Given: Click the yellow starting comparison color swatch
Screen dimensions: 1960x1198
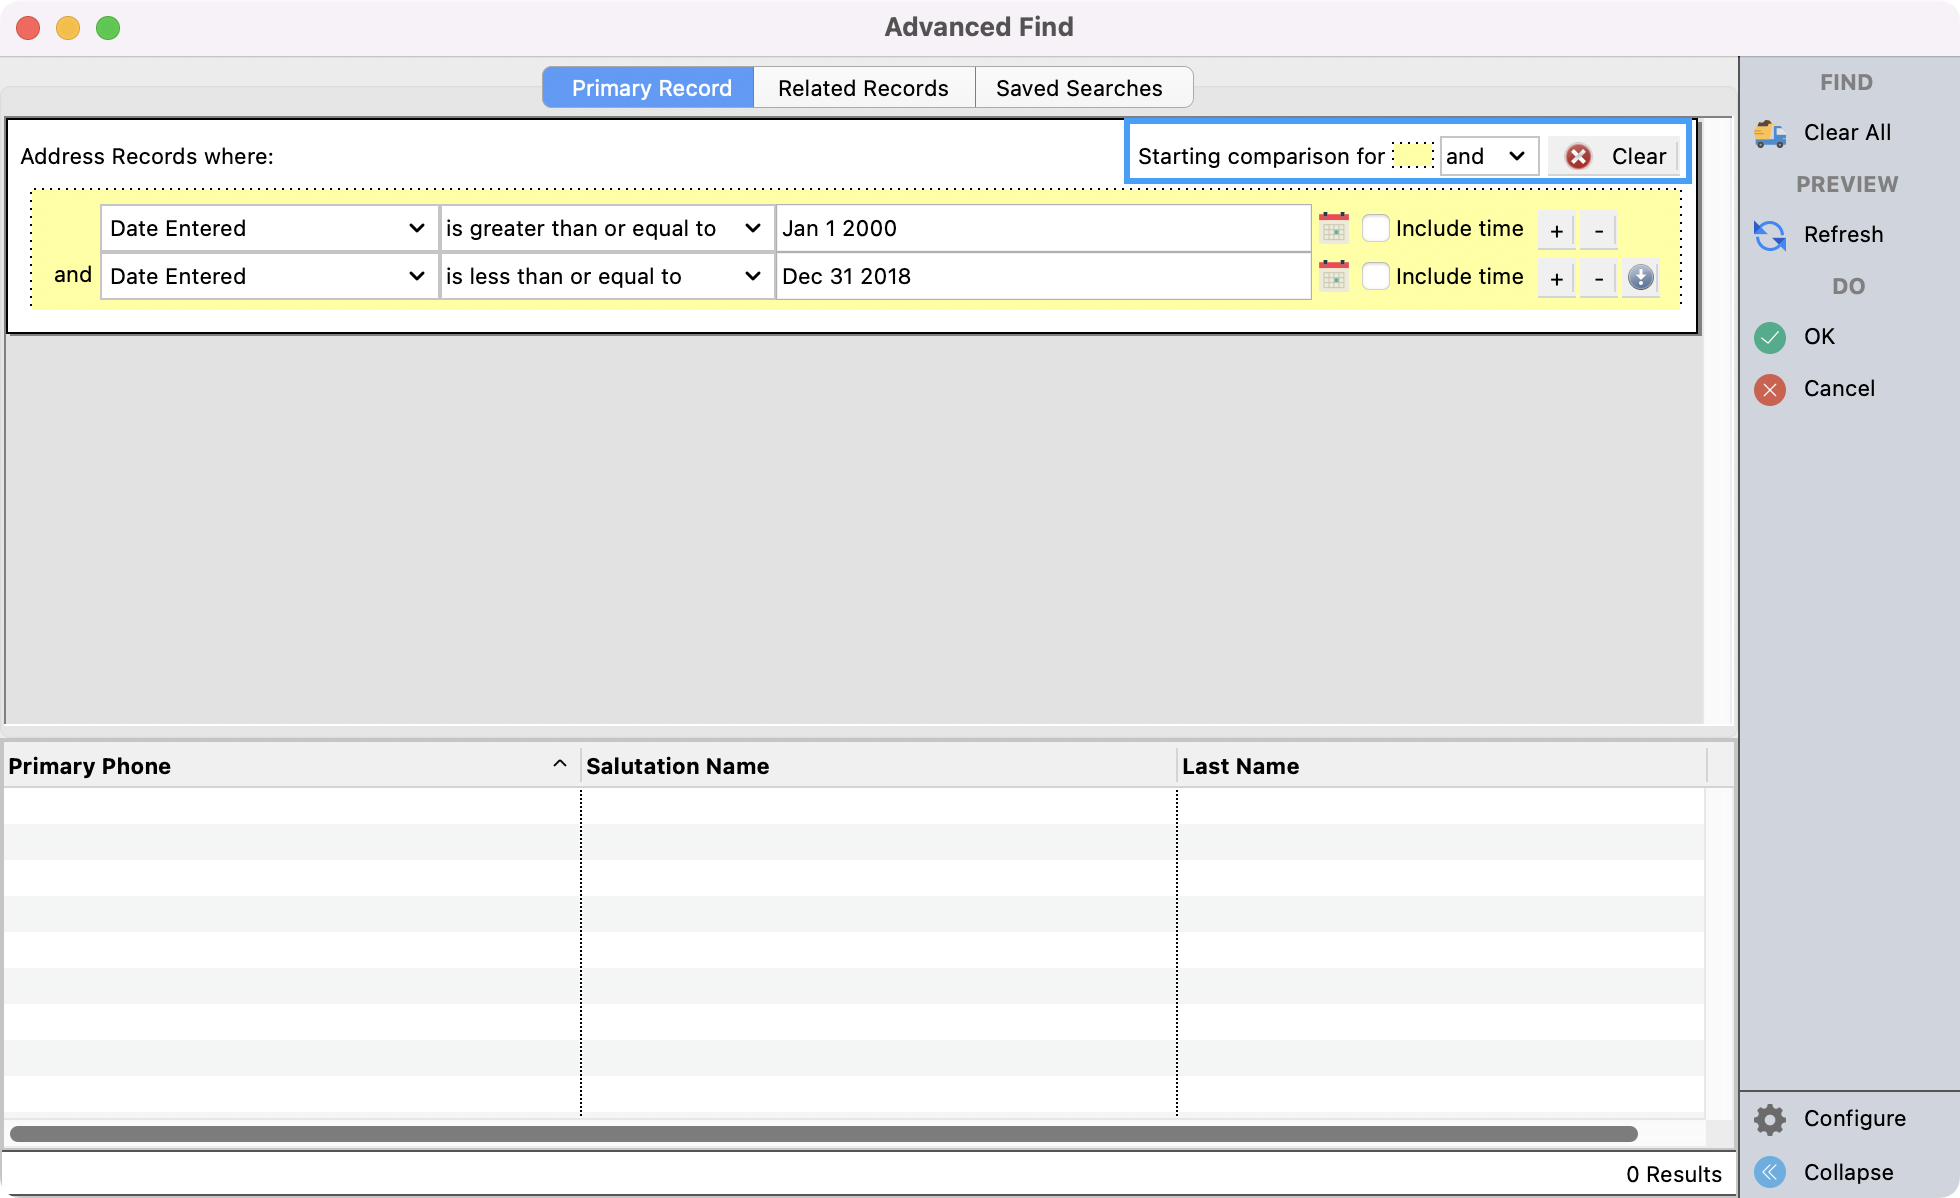Looking at the screenshot, I should (x=1413, y=156).
